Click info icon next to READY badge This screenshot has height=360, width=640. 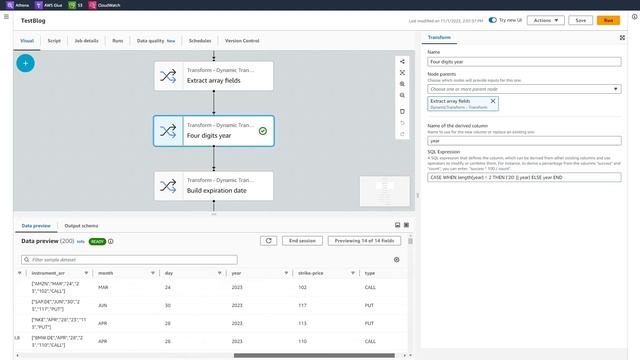coord(111,242)
